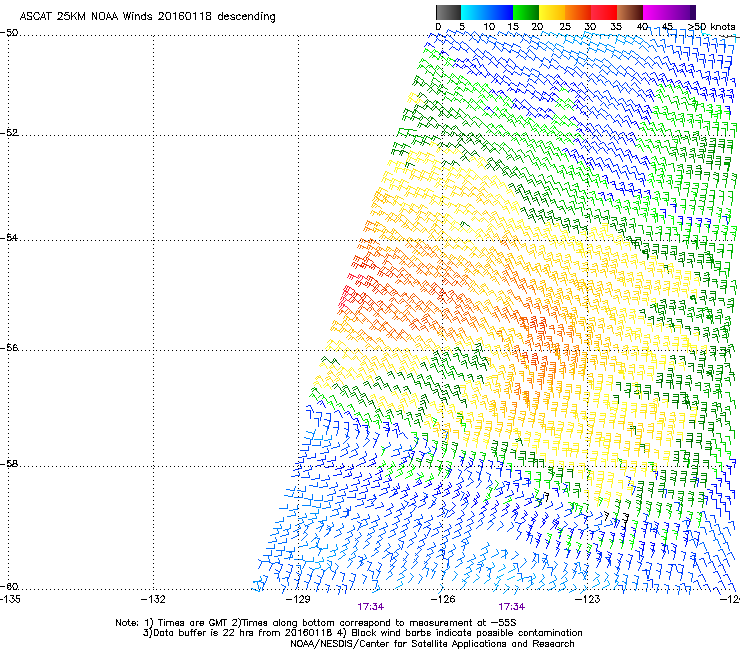The image size is (740, 650).
Task: Click the latitude label '-50'
Action: (x=9, y=33)
